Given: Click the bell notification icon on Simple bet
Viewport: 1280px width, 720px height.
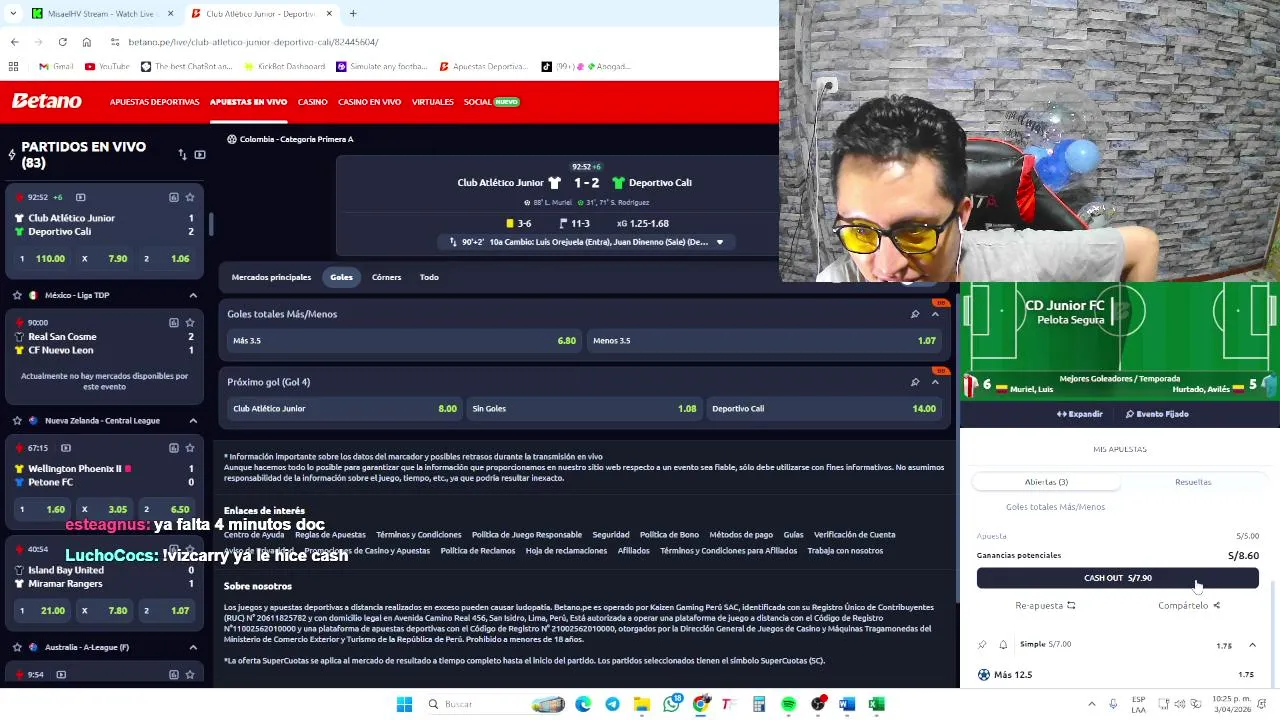Looking at the screenshot, I should 1003,645.
